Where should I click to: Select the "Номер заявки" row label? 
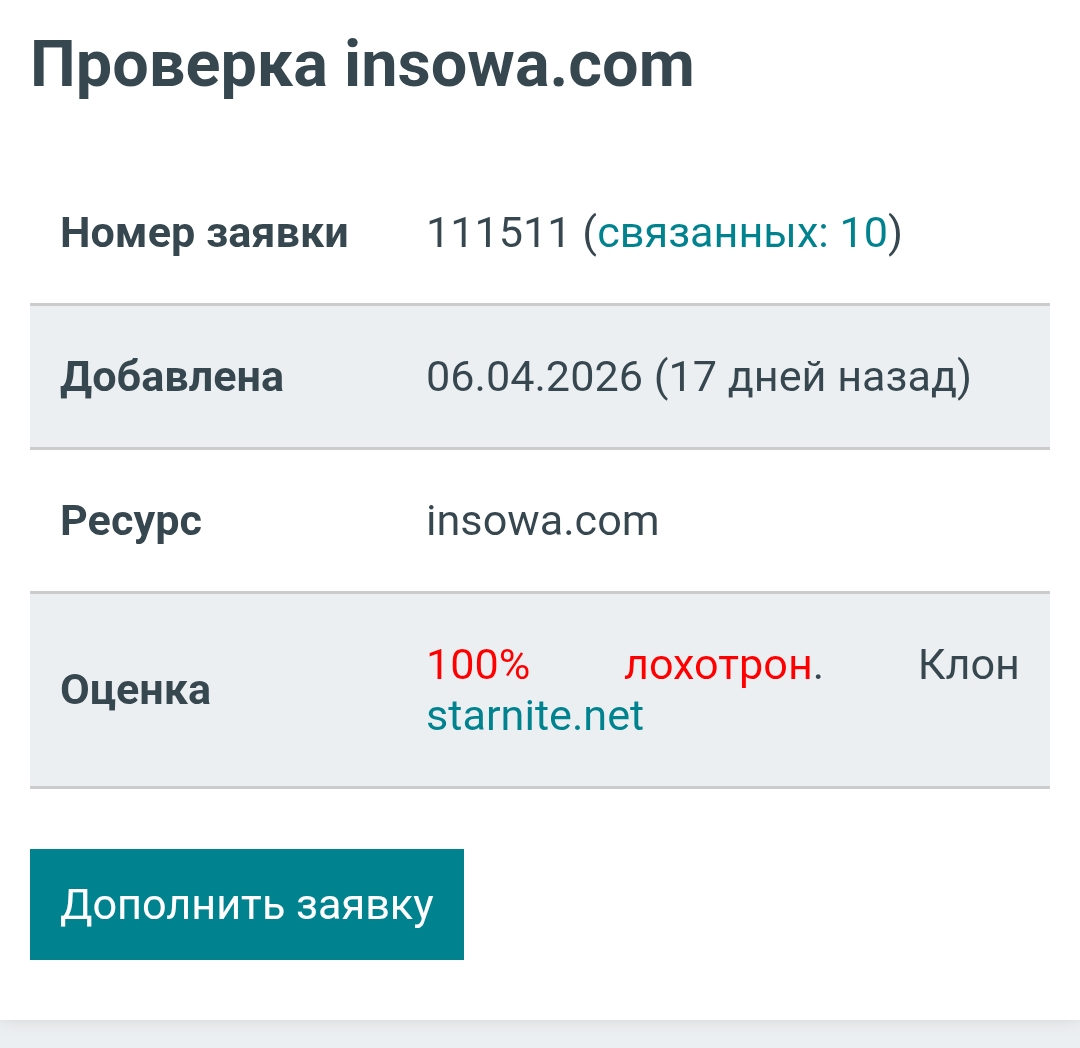[x=205, y=233]
